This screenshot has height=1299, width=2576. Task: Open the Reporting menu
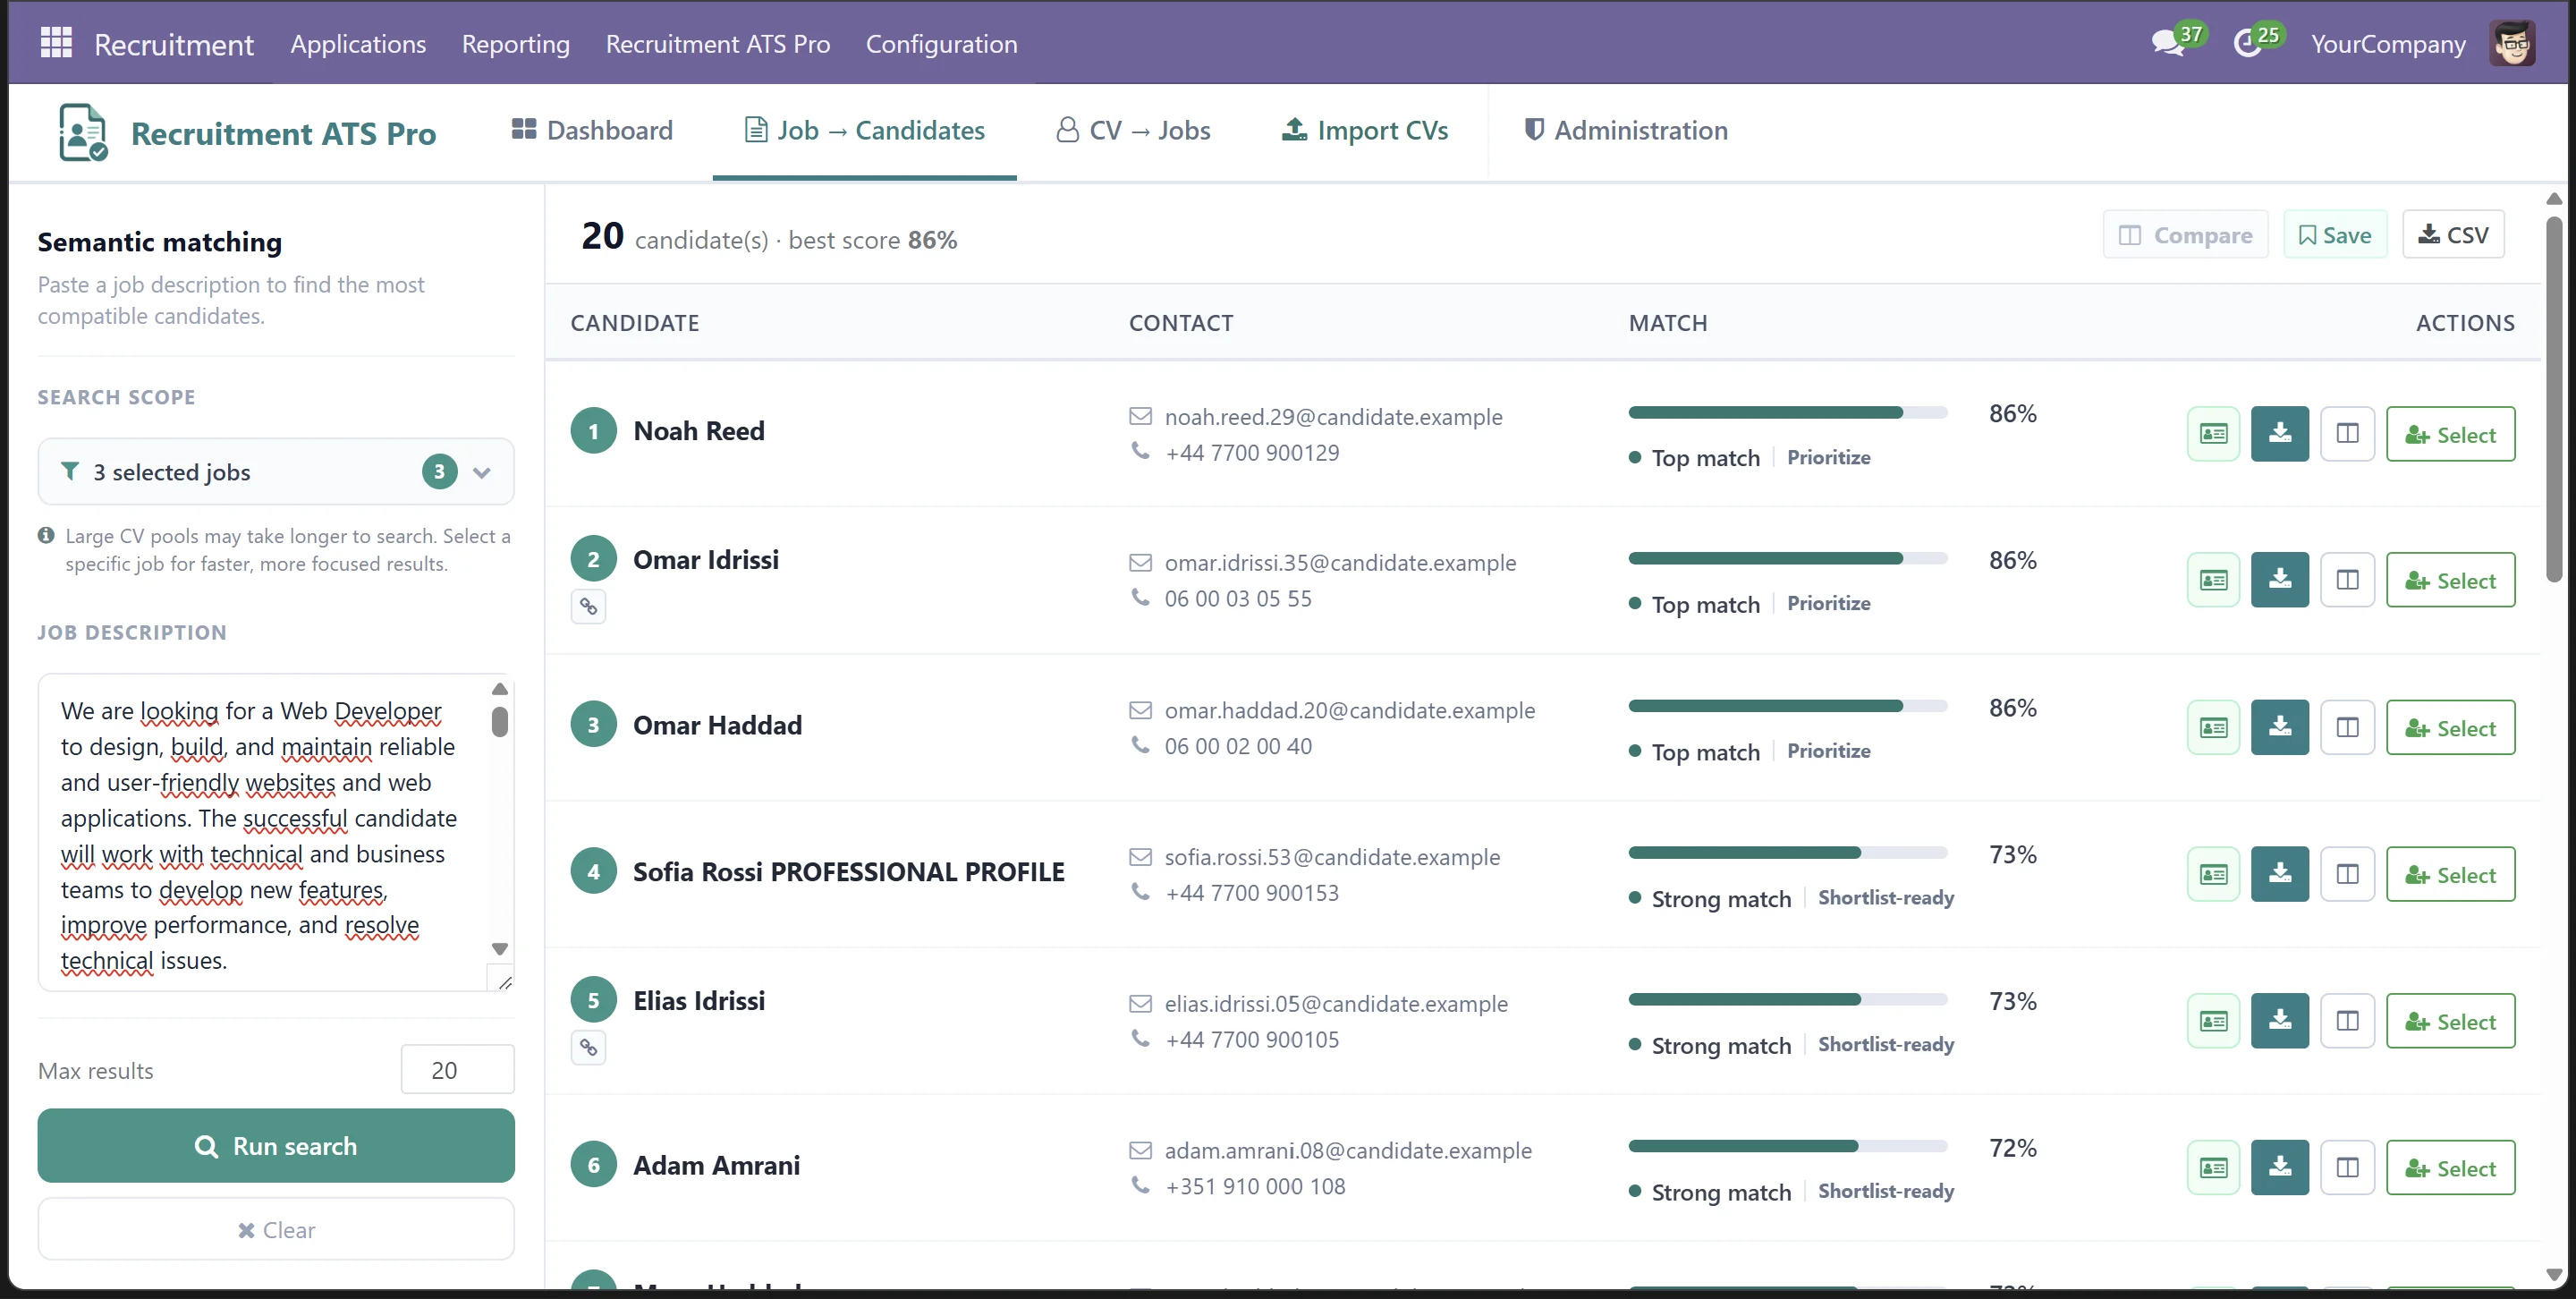pyautogui.click(x=515, y=44)
